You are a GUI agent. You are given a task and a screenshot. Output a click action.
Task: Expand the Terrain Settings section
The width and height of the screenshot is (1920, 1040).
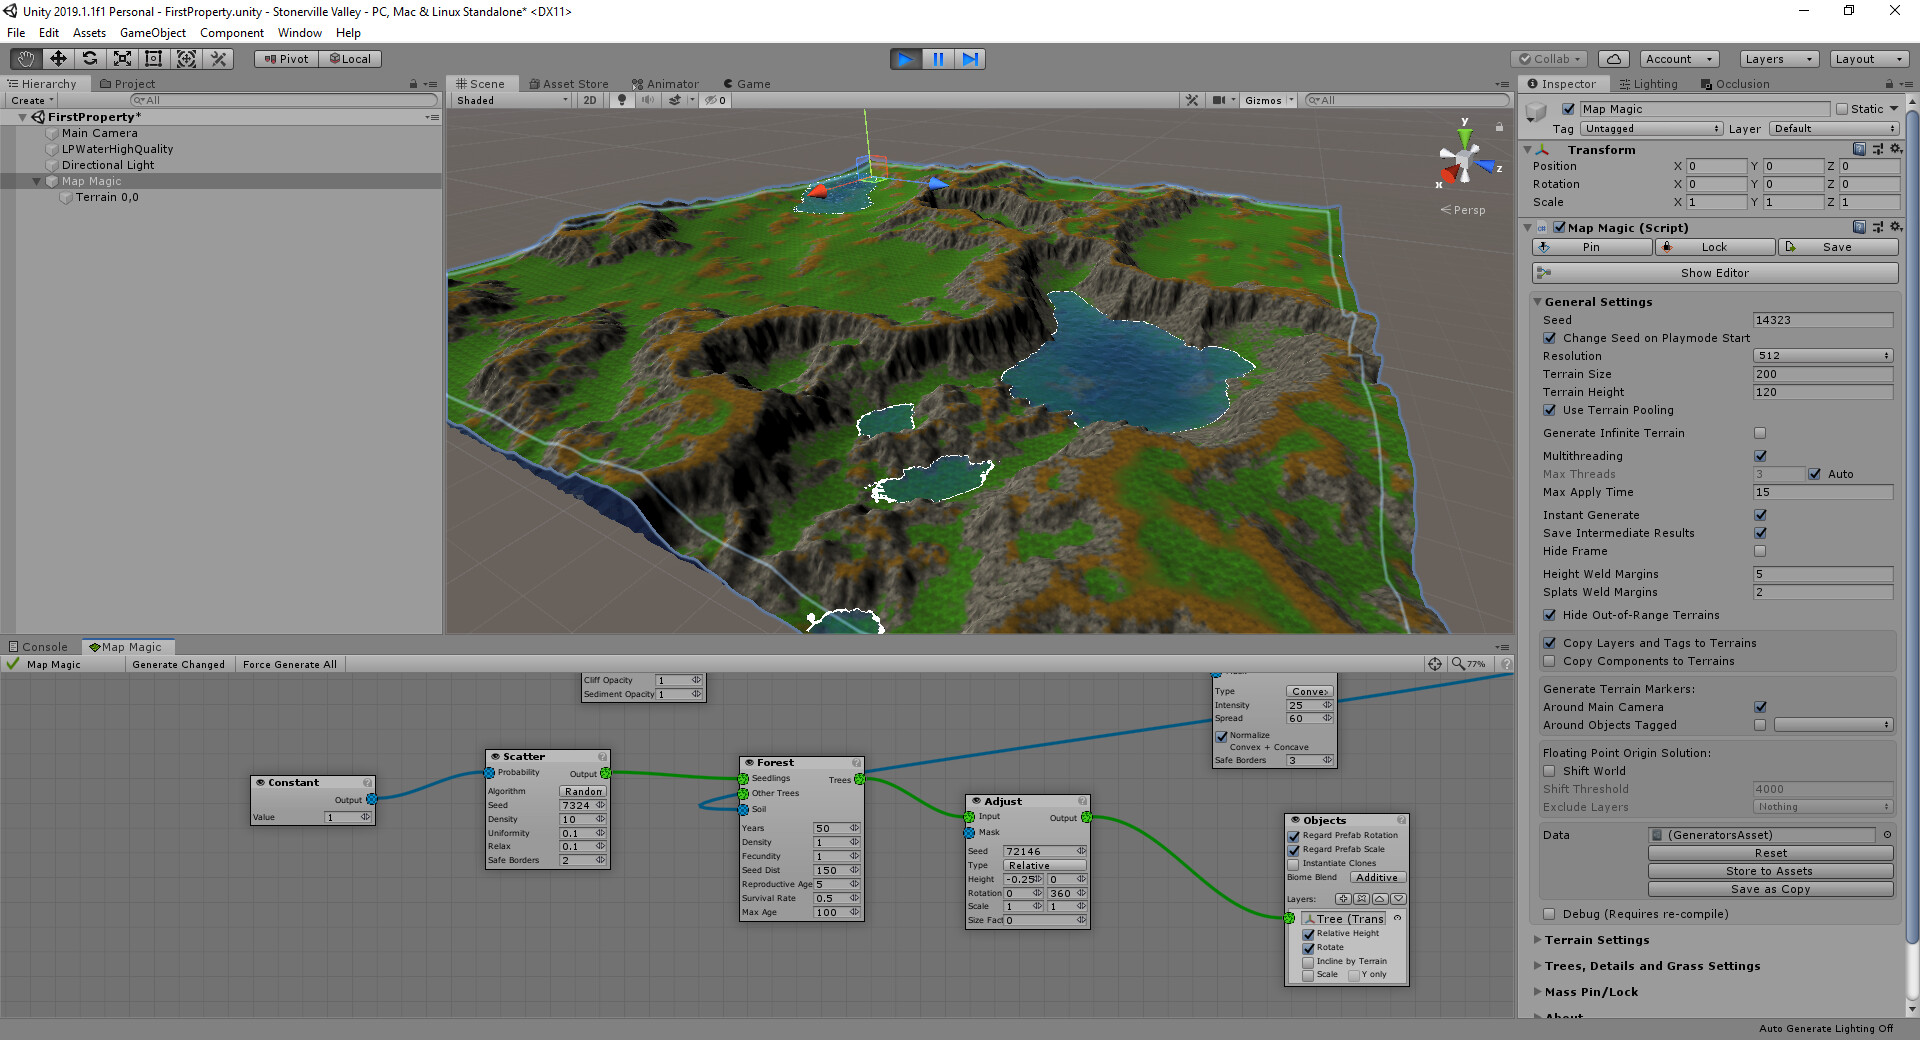(x=1598, y=940)
